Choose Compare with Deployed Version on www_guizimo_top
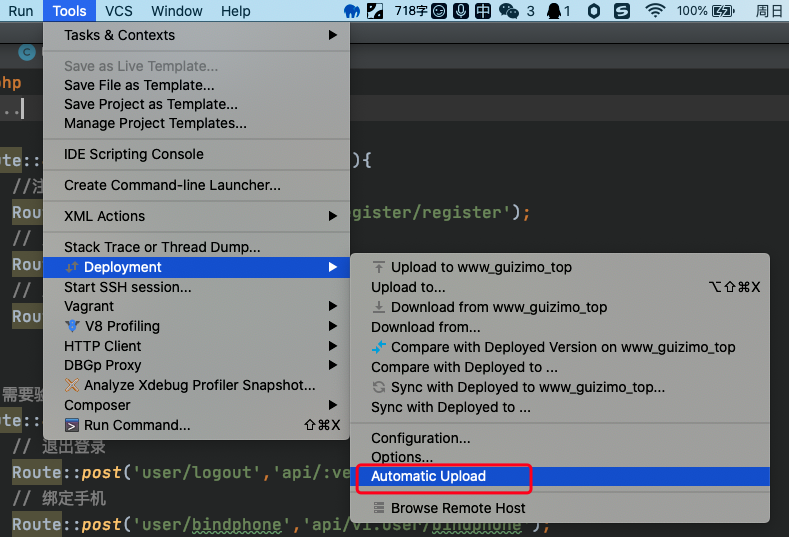This screenshot has height=537, width=789. click(x=560, y=347)
